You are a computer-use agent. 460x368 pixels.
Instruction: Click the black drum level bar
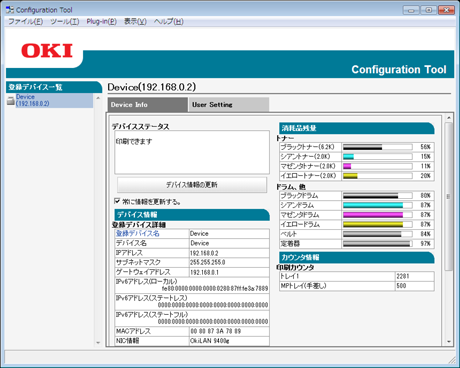pos(378,196)
